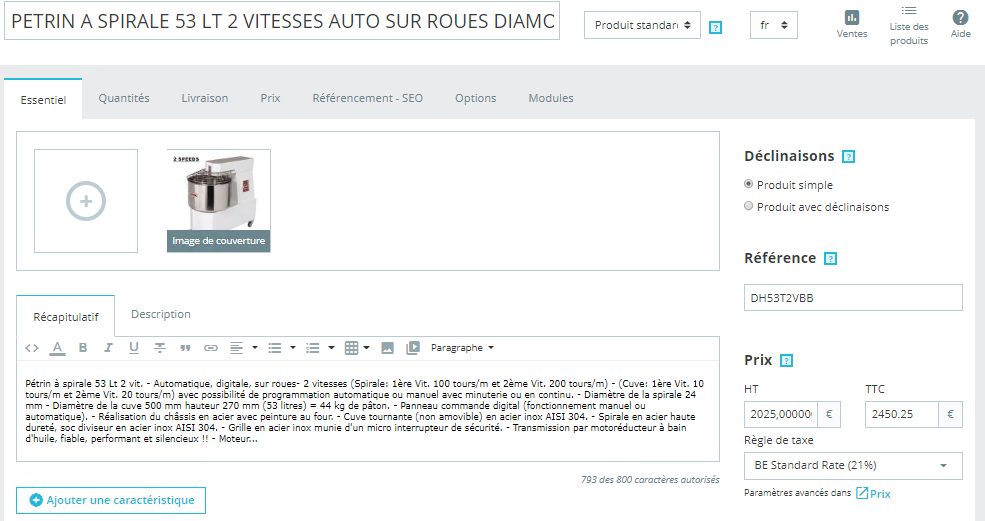This screenshot has width=985, height=521.
Task: Open advanced Prix settings link
Action: 874,493
